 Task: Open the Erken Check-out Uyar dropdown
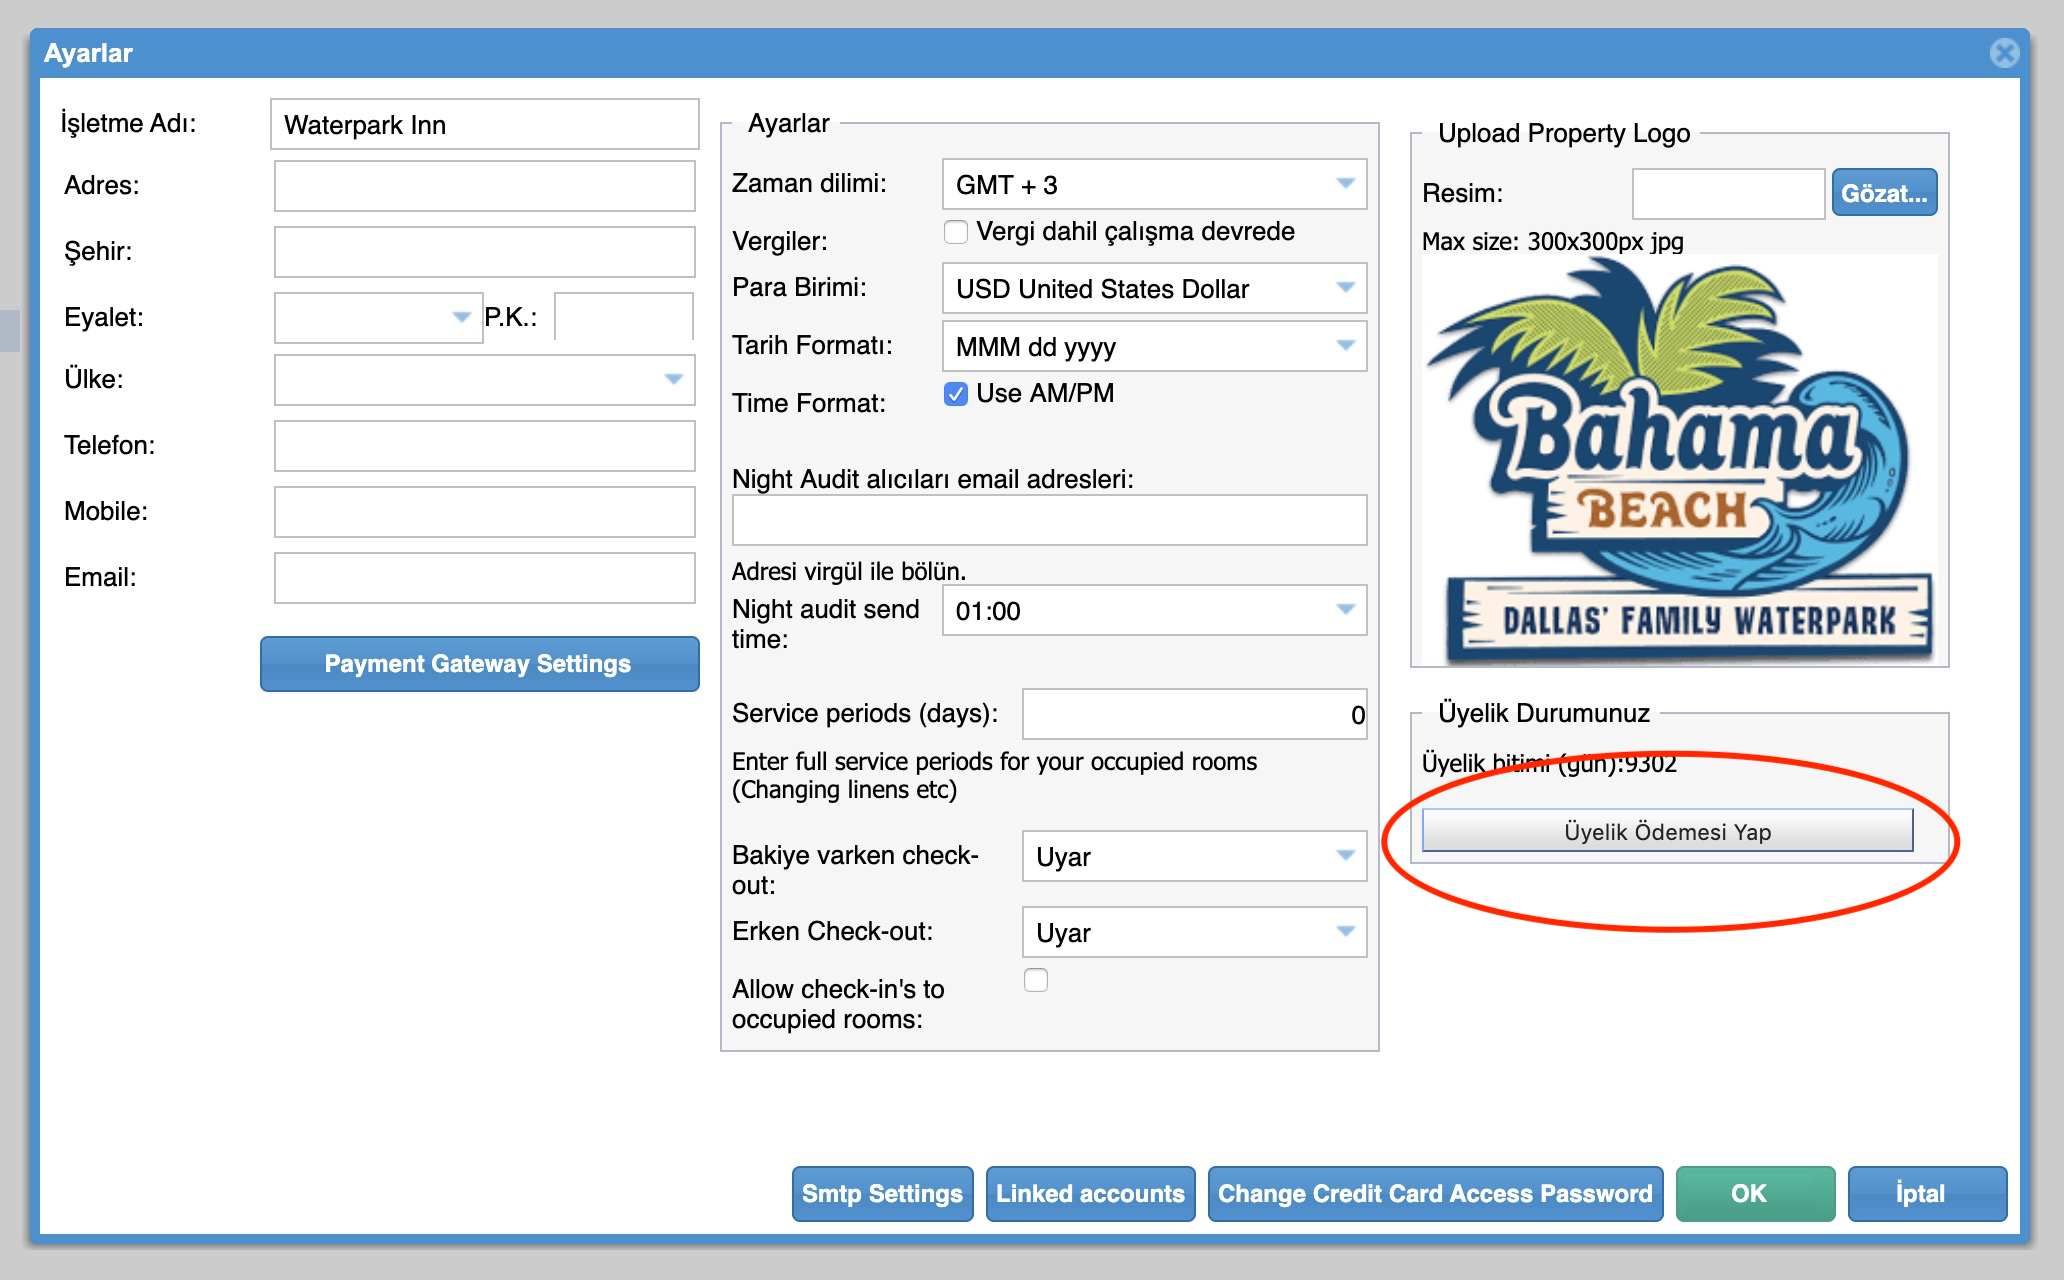point(1194,932)
